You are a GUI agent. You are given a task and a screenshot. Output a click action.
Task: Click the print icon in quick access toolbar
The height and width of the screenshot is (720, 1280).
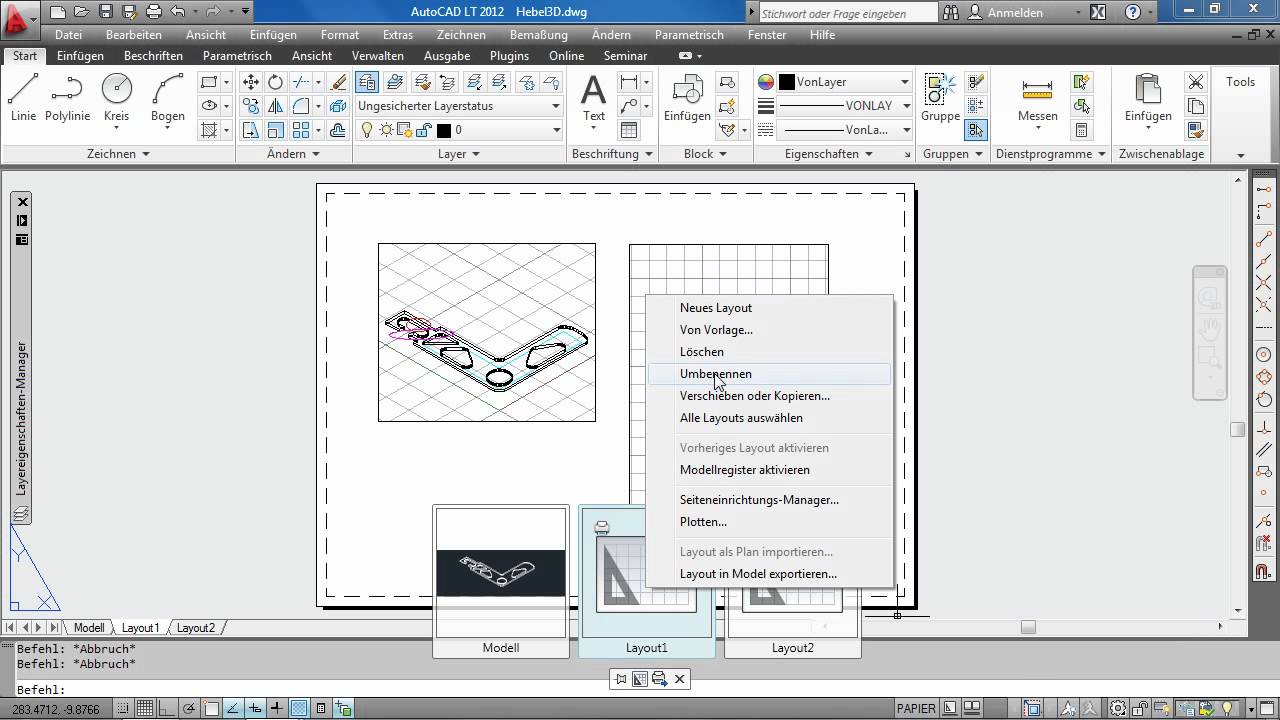(x=153, y=13)
